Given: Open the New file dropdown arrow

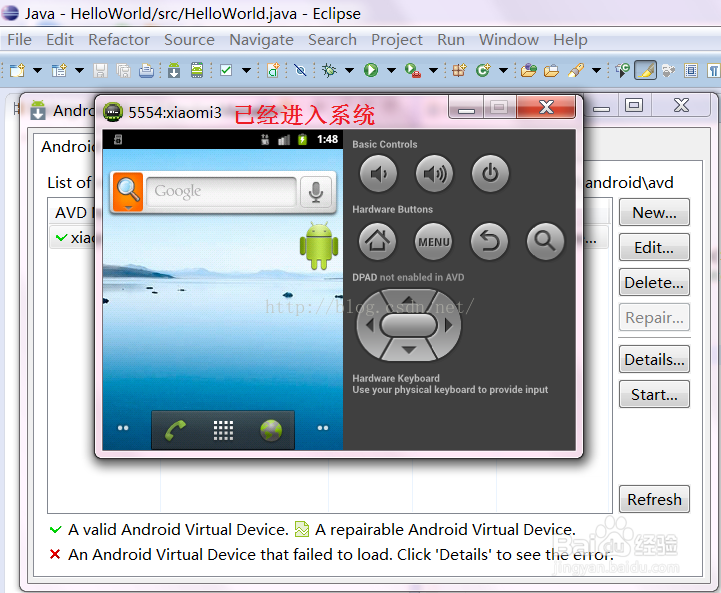Looking at the screenshot, I should 38,71.
